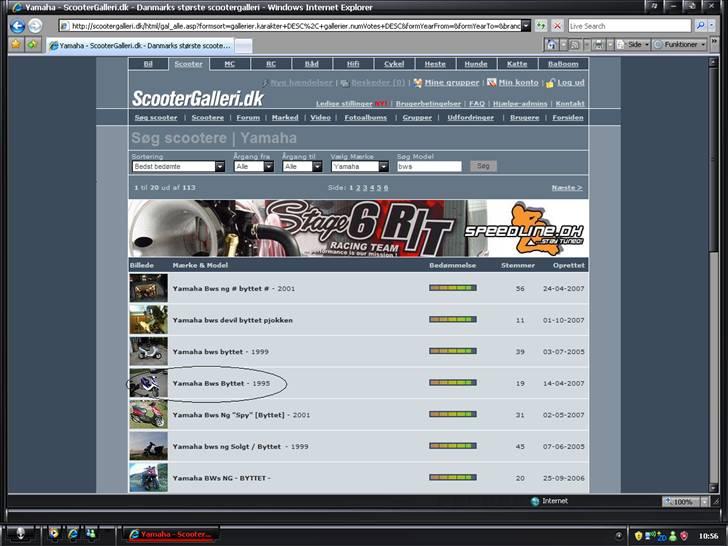Click the Søg search button
728x546 pixels.
click(x=483, y=166)
